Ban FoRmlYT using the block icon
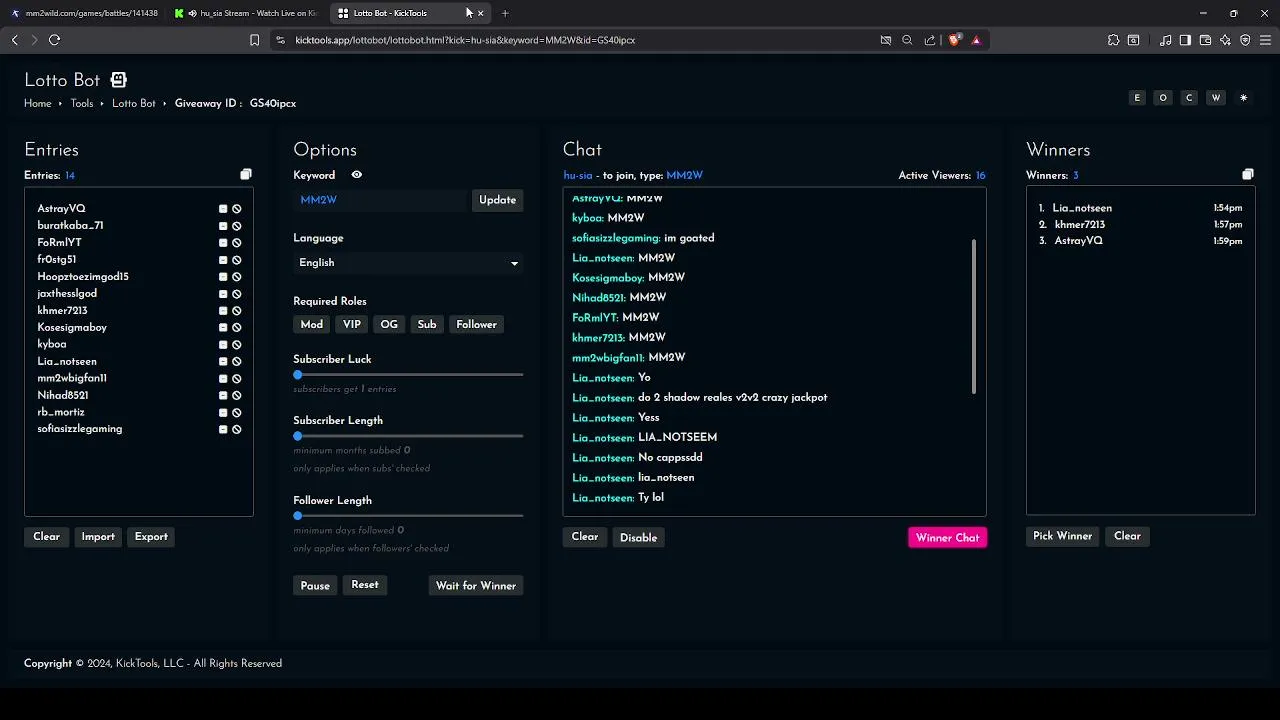Image resolution: width=1280 pixels, height=720 pixels. (237, 243)
